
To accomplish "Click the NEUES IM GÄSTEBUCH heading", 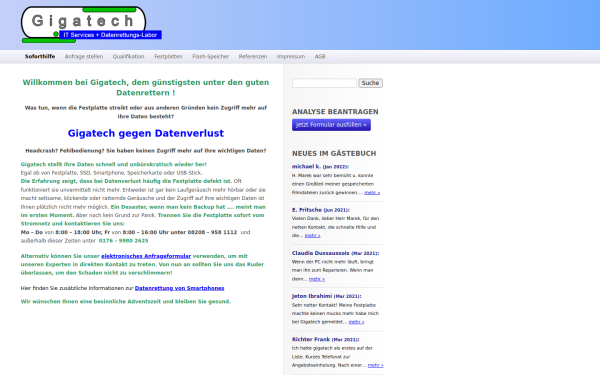I will coord(334,153).
